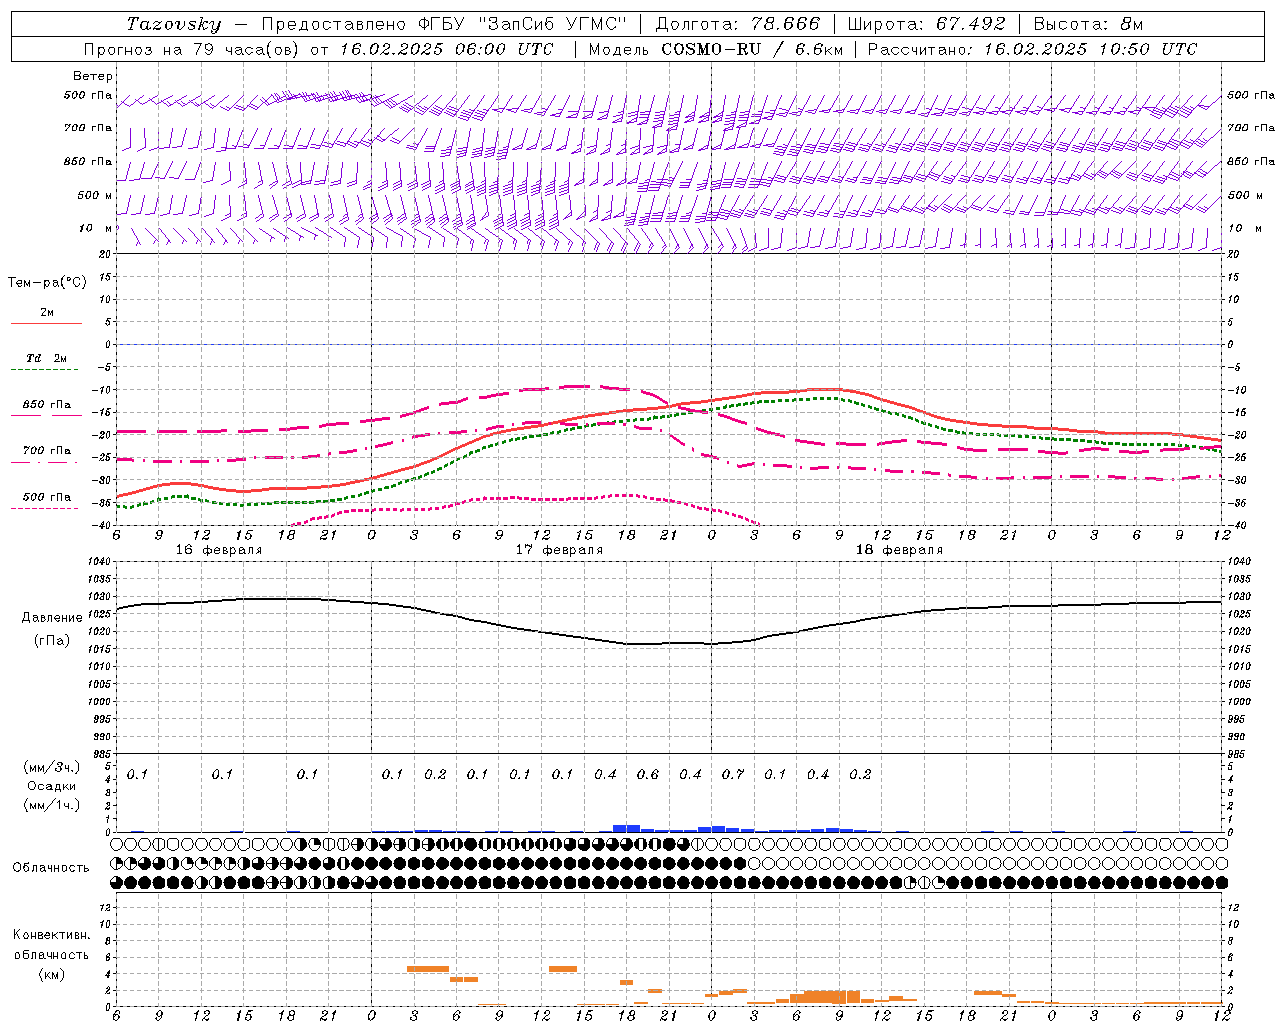Viewport: 1280px width, 1024px height.
Task: Click the 18 февраля date label
Action: [x=899, y=550]
